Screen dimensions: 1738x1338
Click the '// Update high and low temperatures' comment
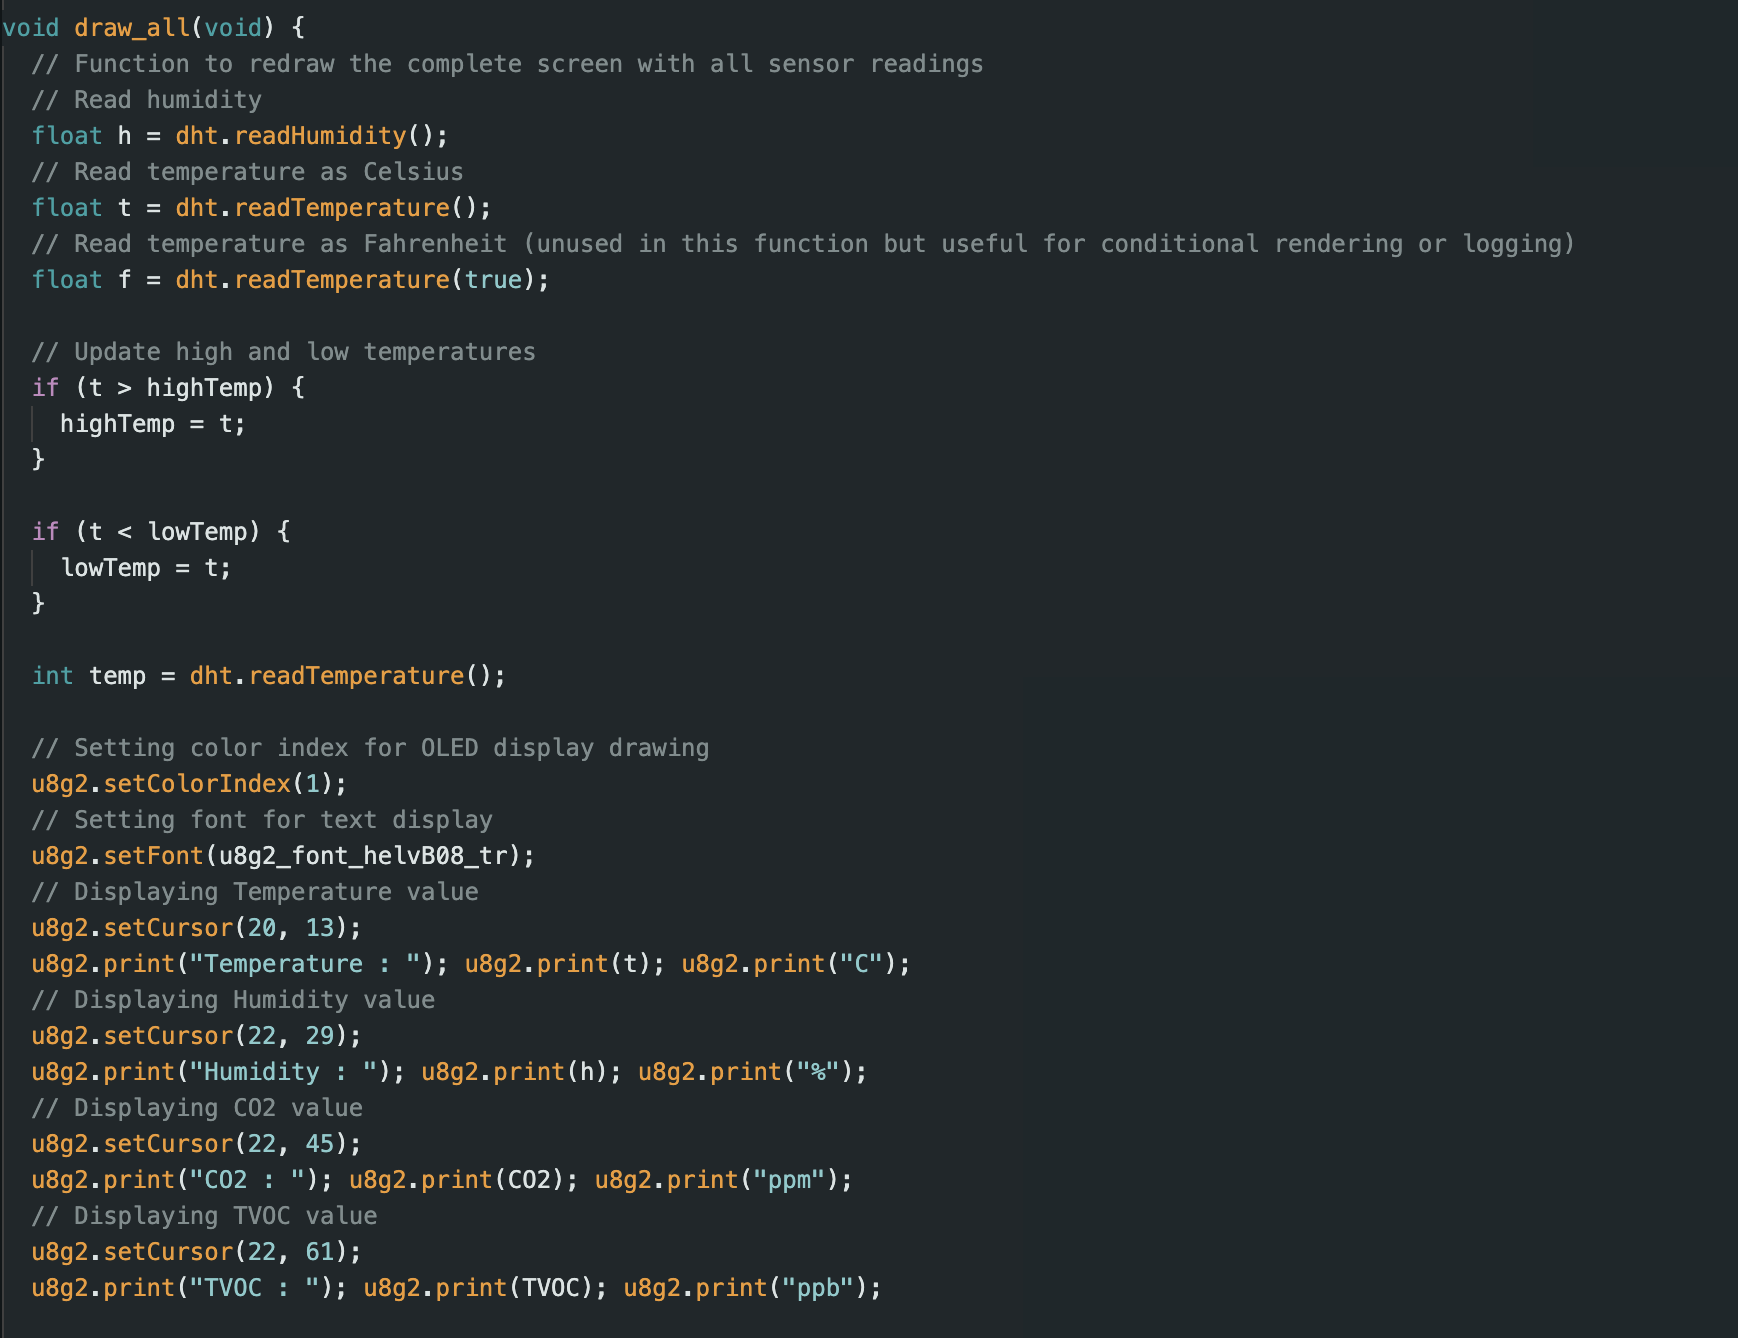pos(283,352)
